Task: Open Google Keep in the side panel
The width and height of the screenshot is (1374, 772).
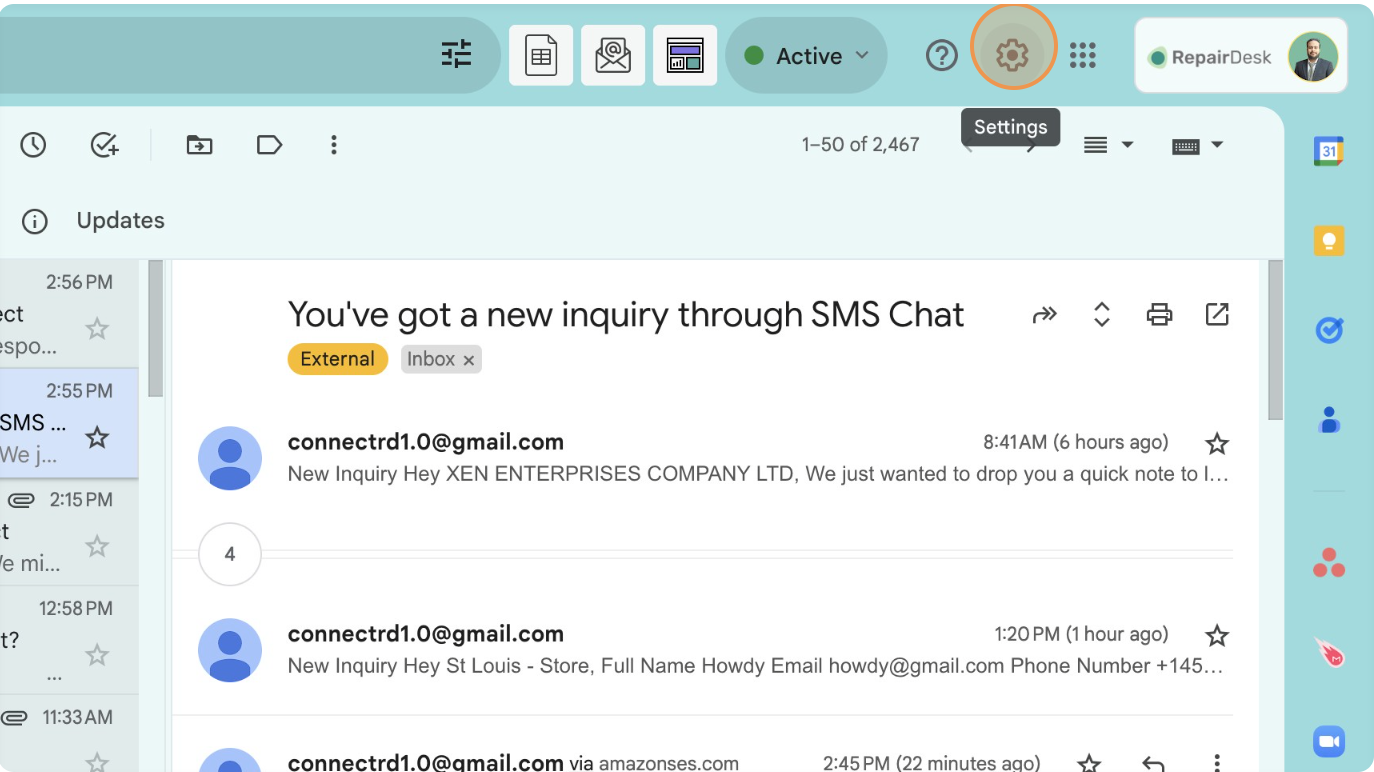Action: pyautogui.click(x=1329, y=241)
